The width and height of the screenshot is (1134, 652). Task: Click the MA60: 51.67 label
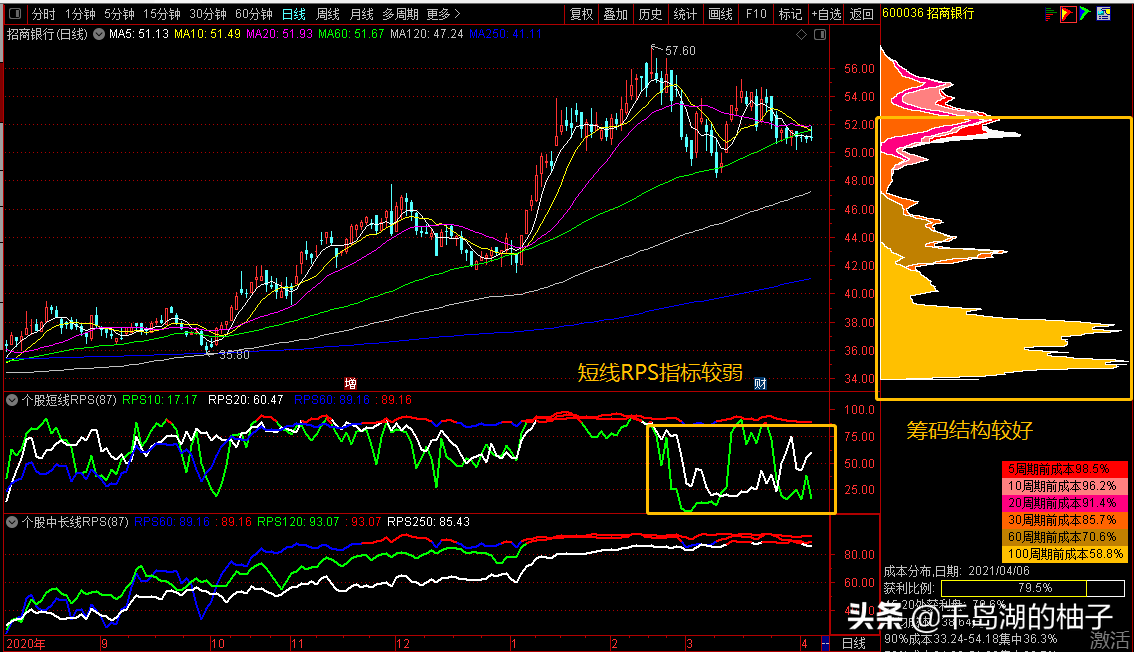pyautogui.click(x=351, y=34)
